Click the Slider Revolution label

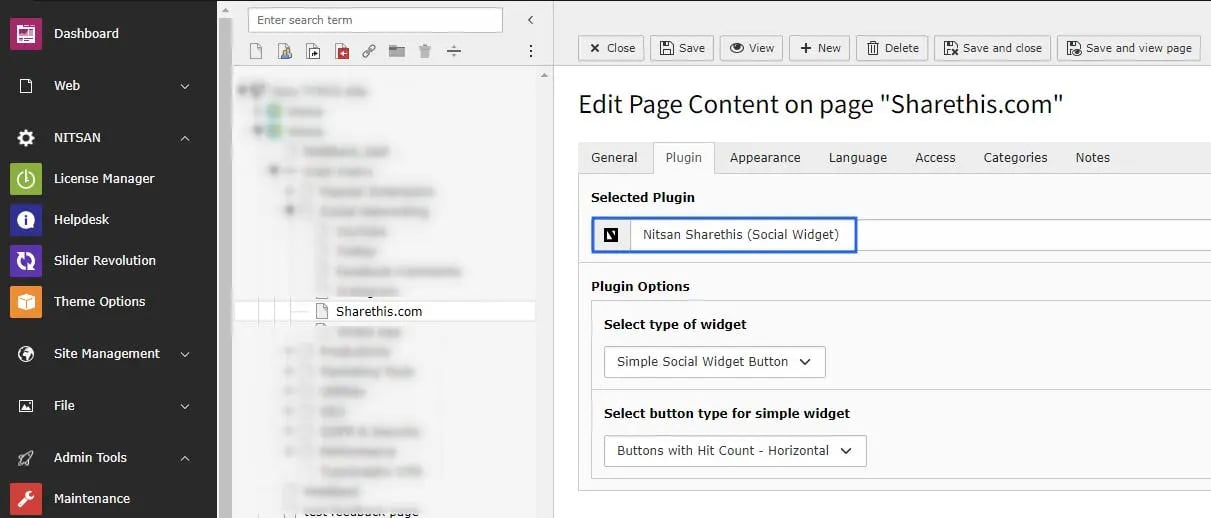pos(105,261)
